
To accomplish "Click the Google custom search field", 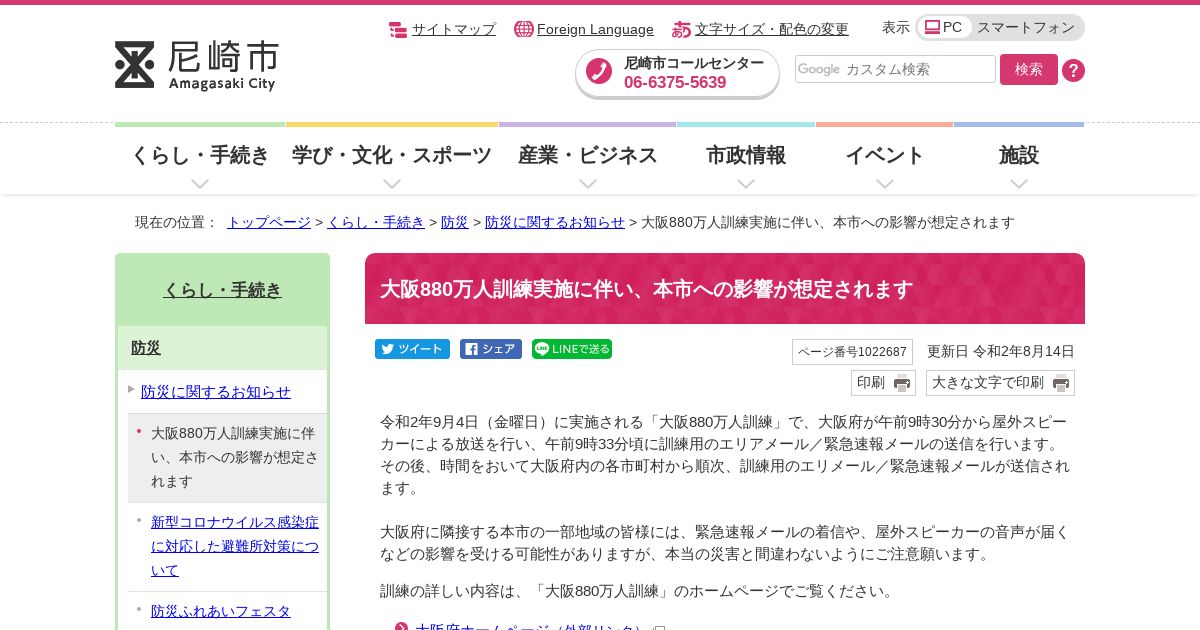I will (895, 69).
